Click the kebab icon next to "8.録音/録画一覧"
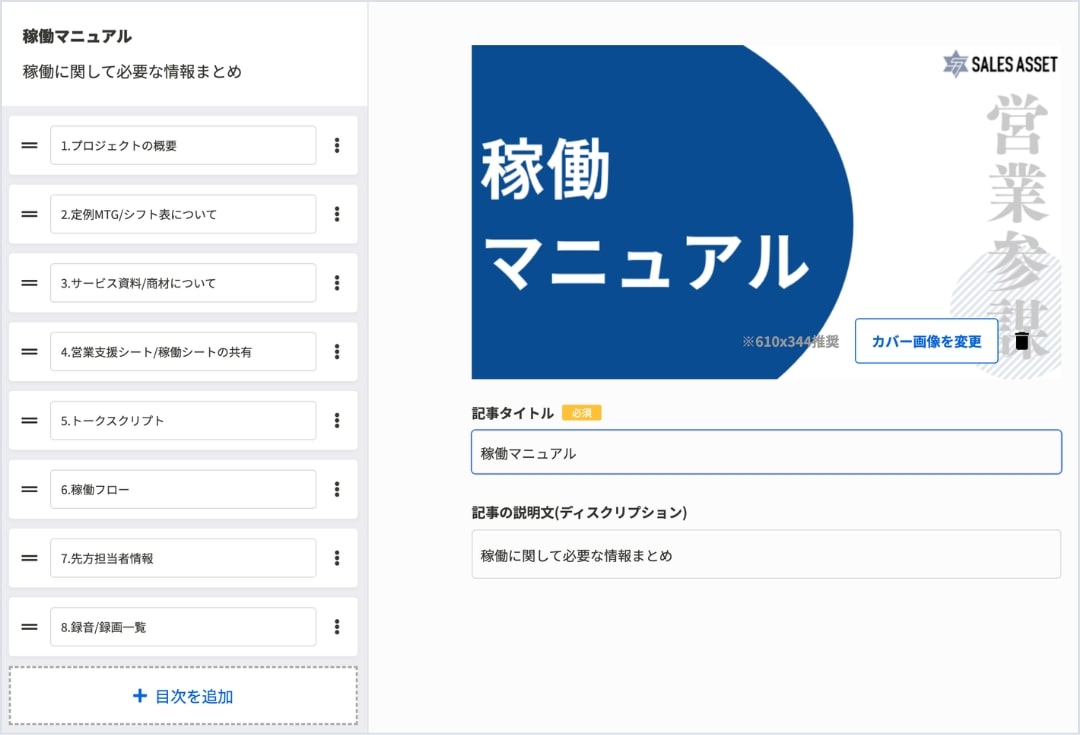The height and width of the screenshot is (735, 1080). 338,626
